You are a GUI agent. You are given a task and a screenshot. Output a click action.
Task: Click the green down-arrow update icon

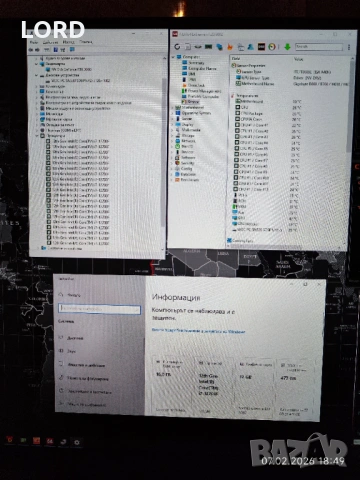click(287, 47)
